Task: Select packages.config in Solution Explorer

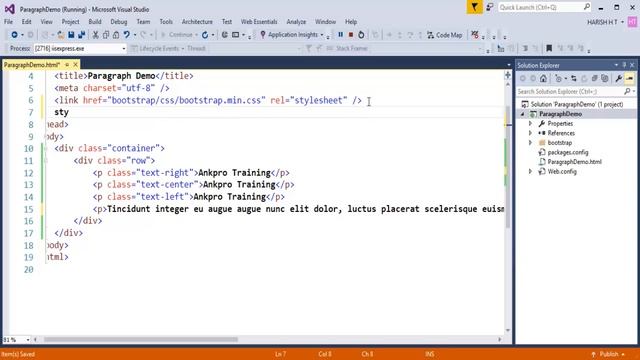Action: [568, 152]
